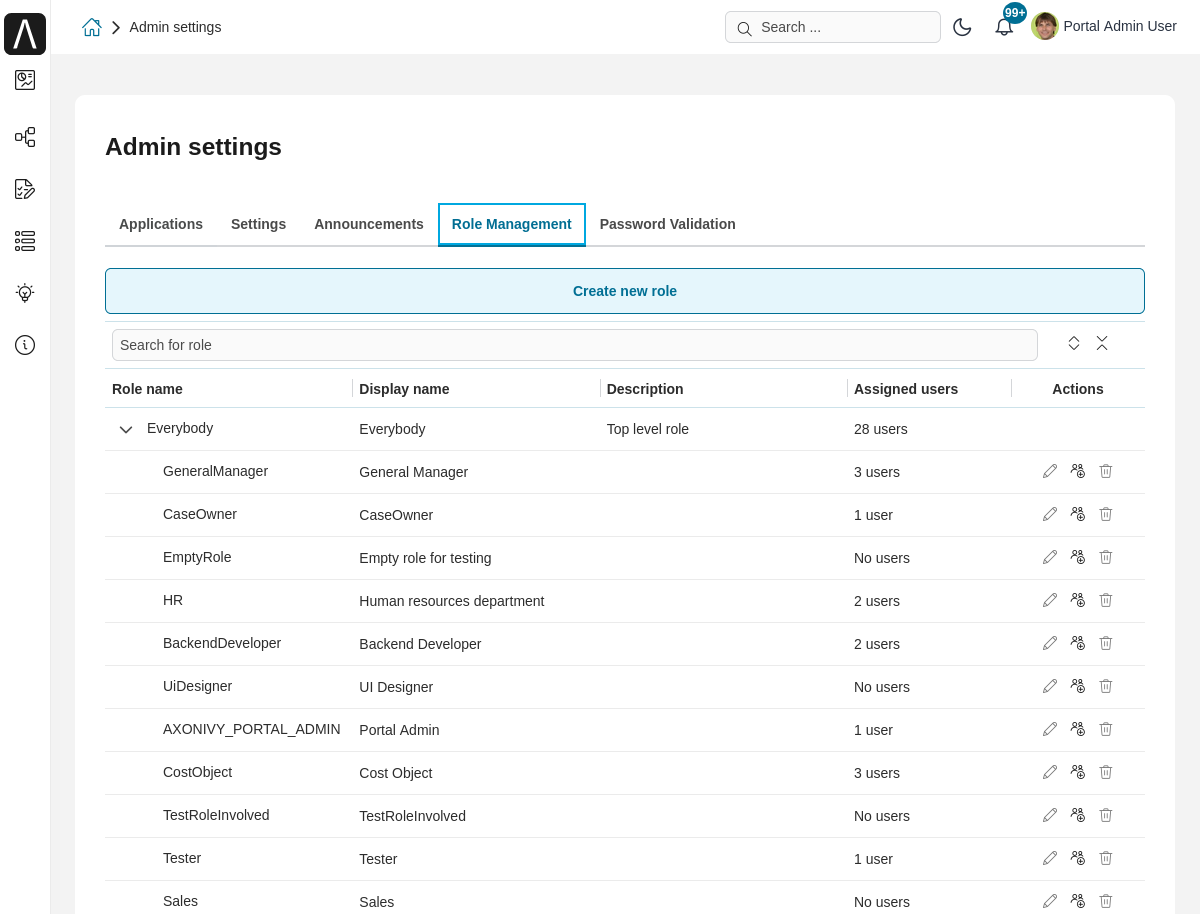
Task: Open the Information icon in the sidebar
Action: pos(25,345)
